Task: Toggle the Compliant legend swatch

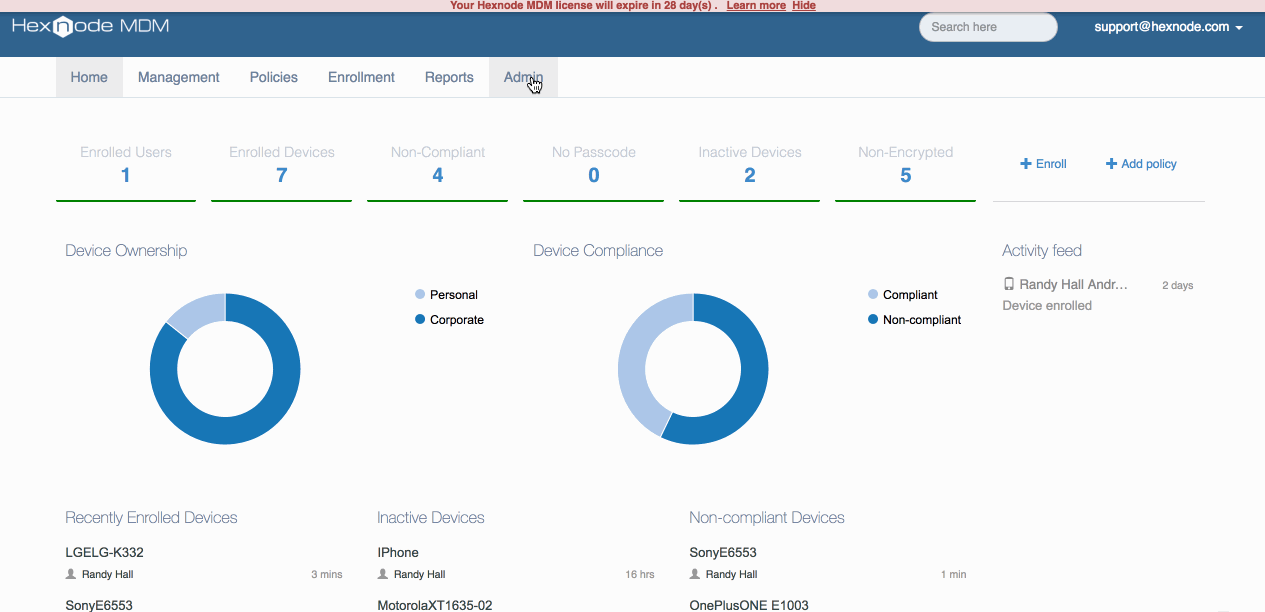Action: tap(873, 295)
